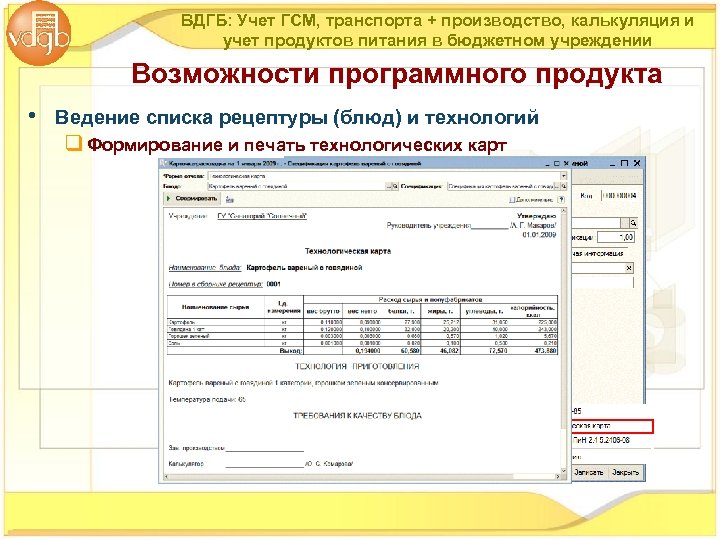Screen dimensions: 720x540
Task: Click the report's vertical scrollbar down arrow
Action: pyautogui.click(x=564, y=471)
